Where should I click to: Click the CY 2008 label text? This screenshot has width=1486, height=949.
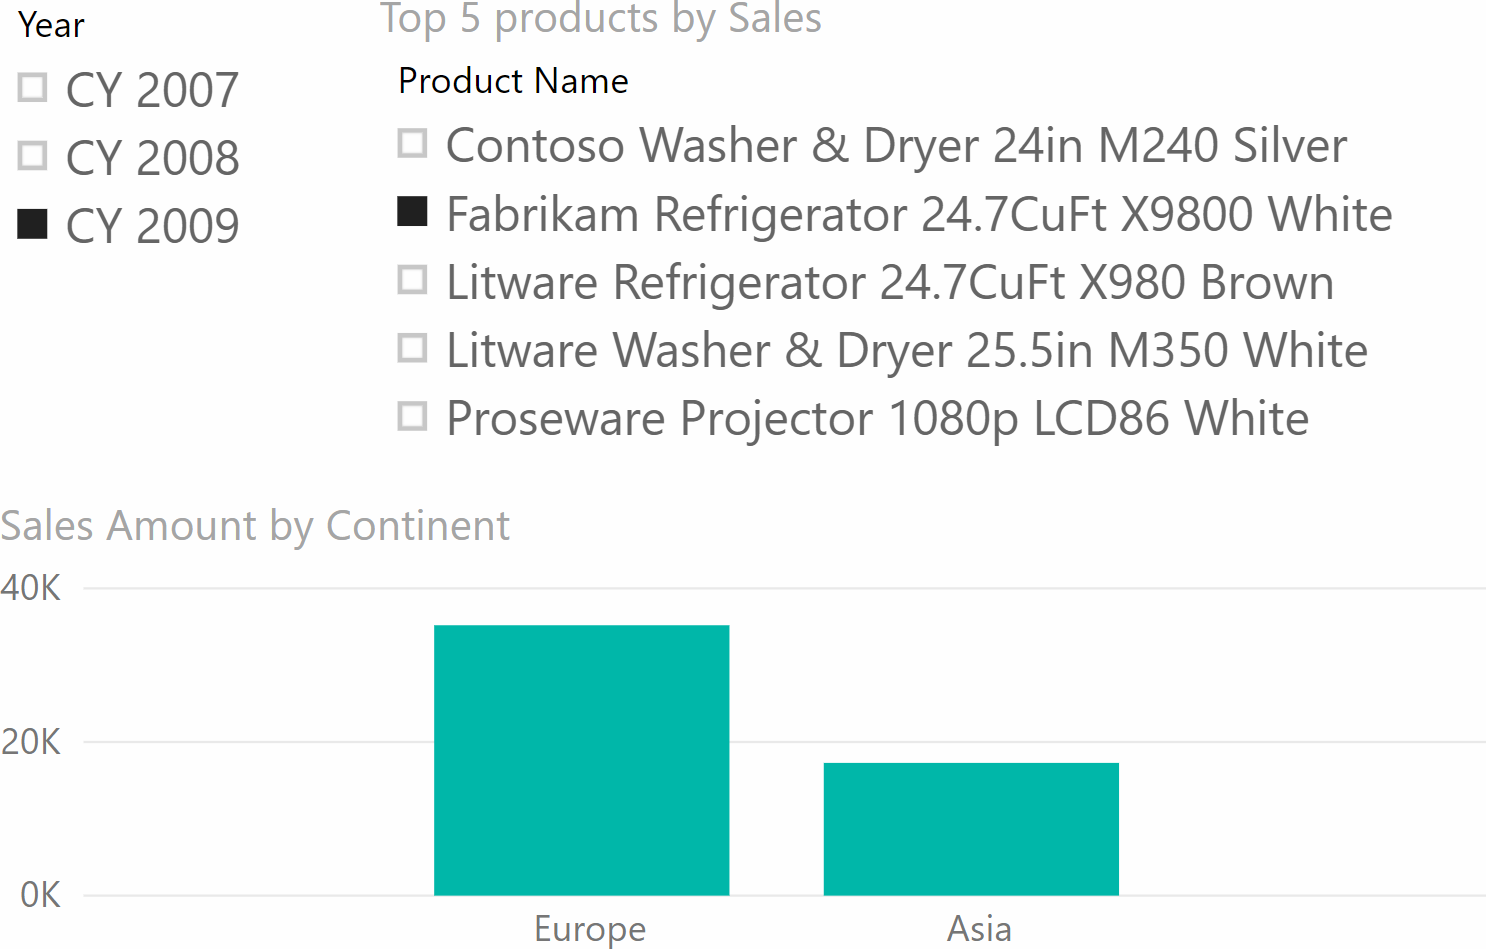[152, 158]
